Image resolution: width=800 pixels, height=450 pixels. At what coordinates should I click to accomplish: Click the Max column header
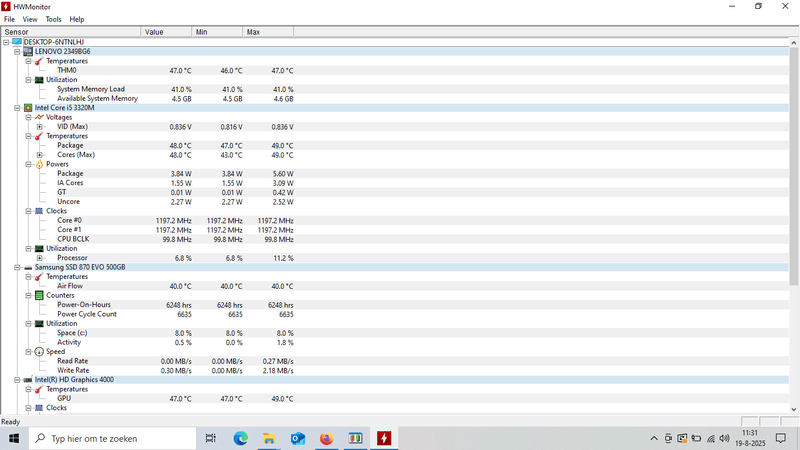(x=268, y=32)
